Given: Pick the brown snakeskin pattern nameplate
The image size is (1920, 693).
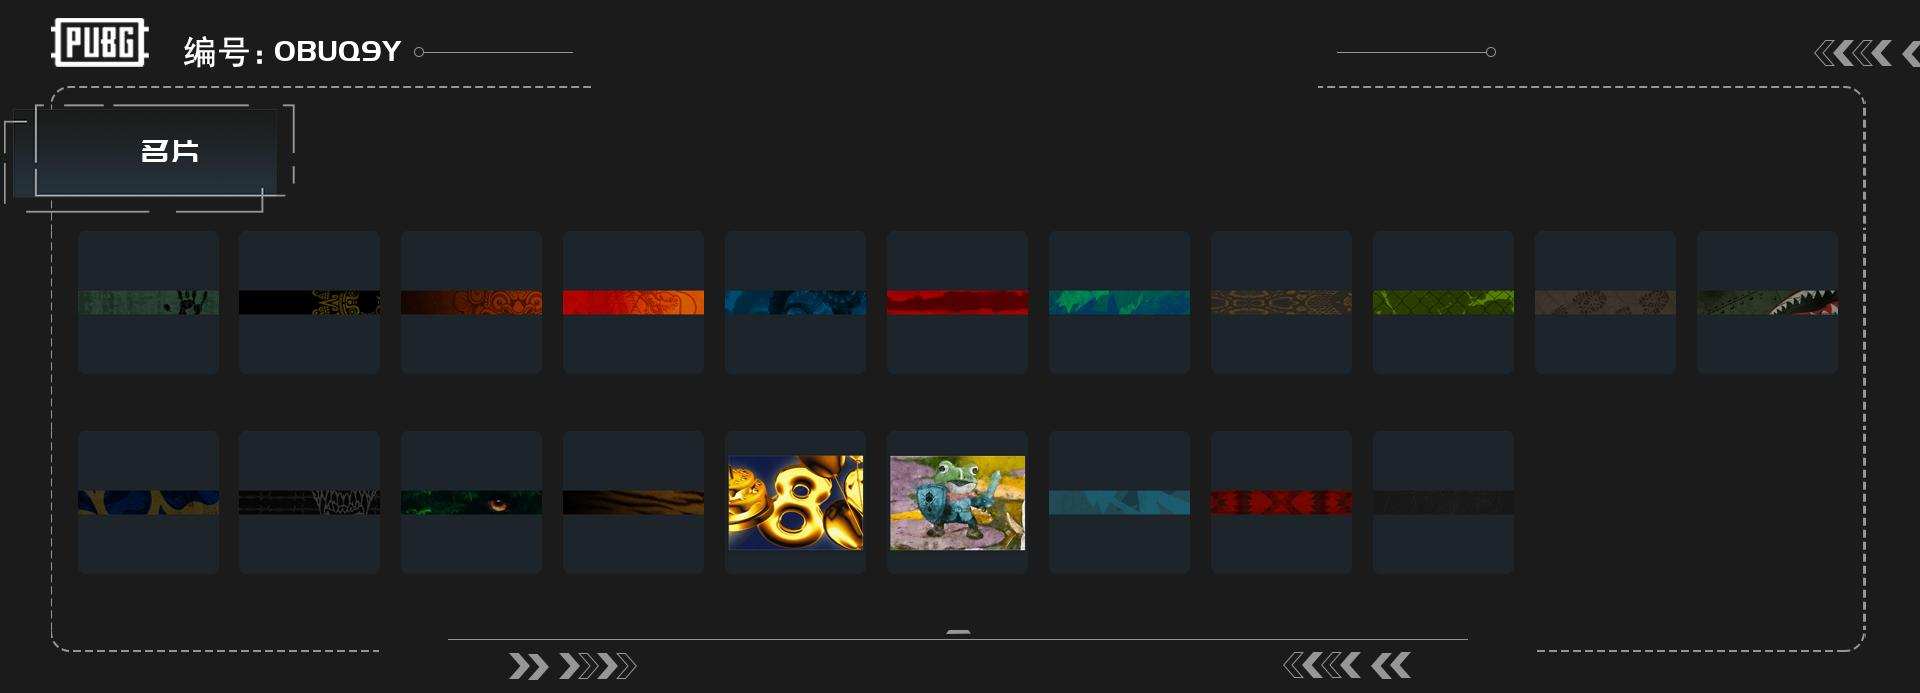Looking at the screenshot, I should 1281,302.
